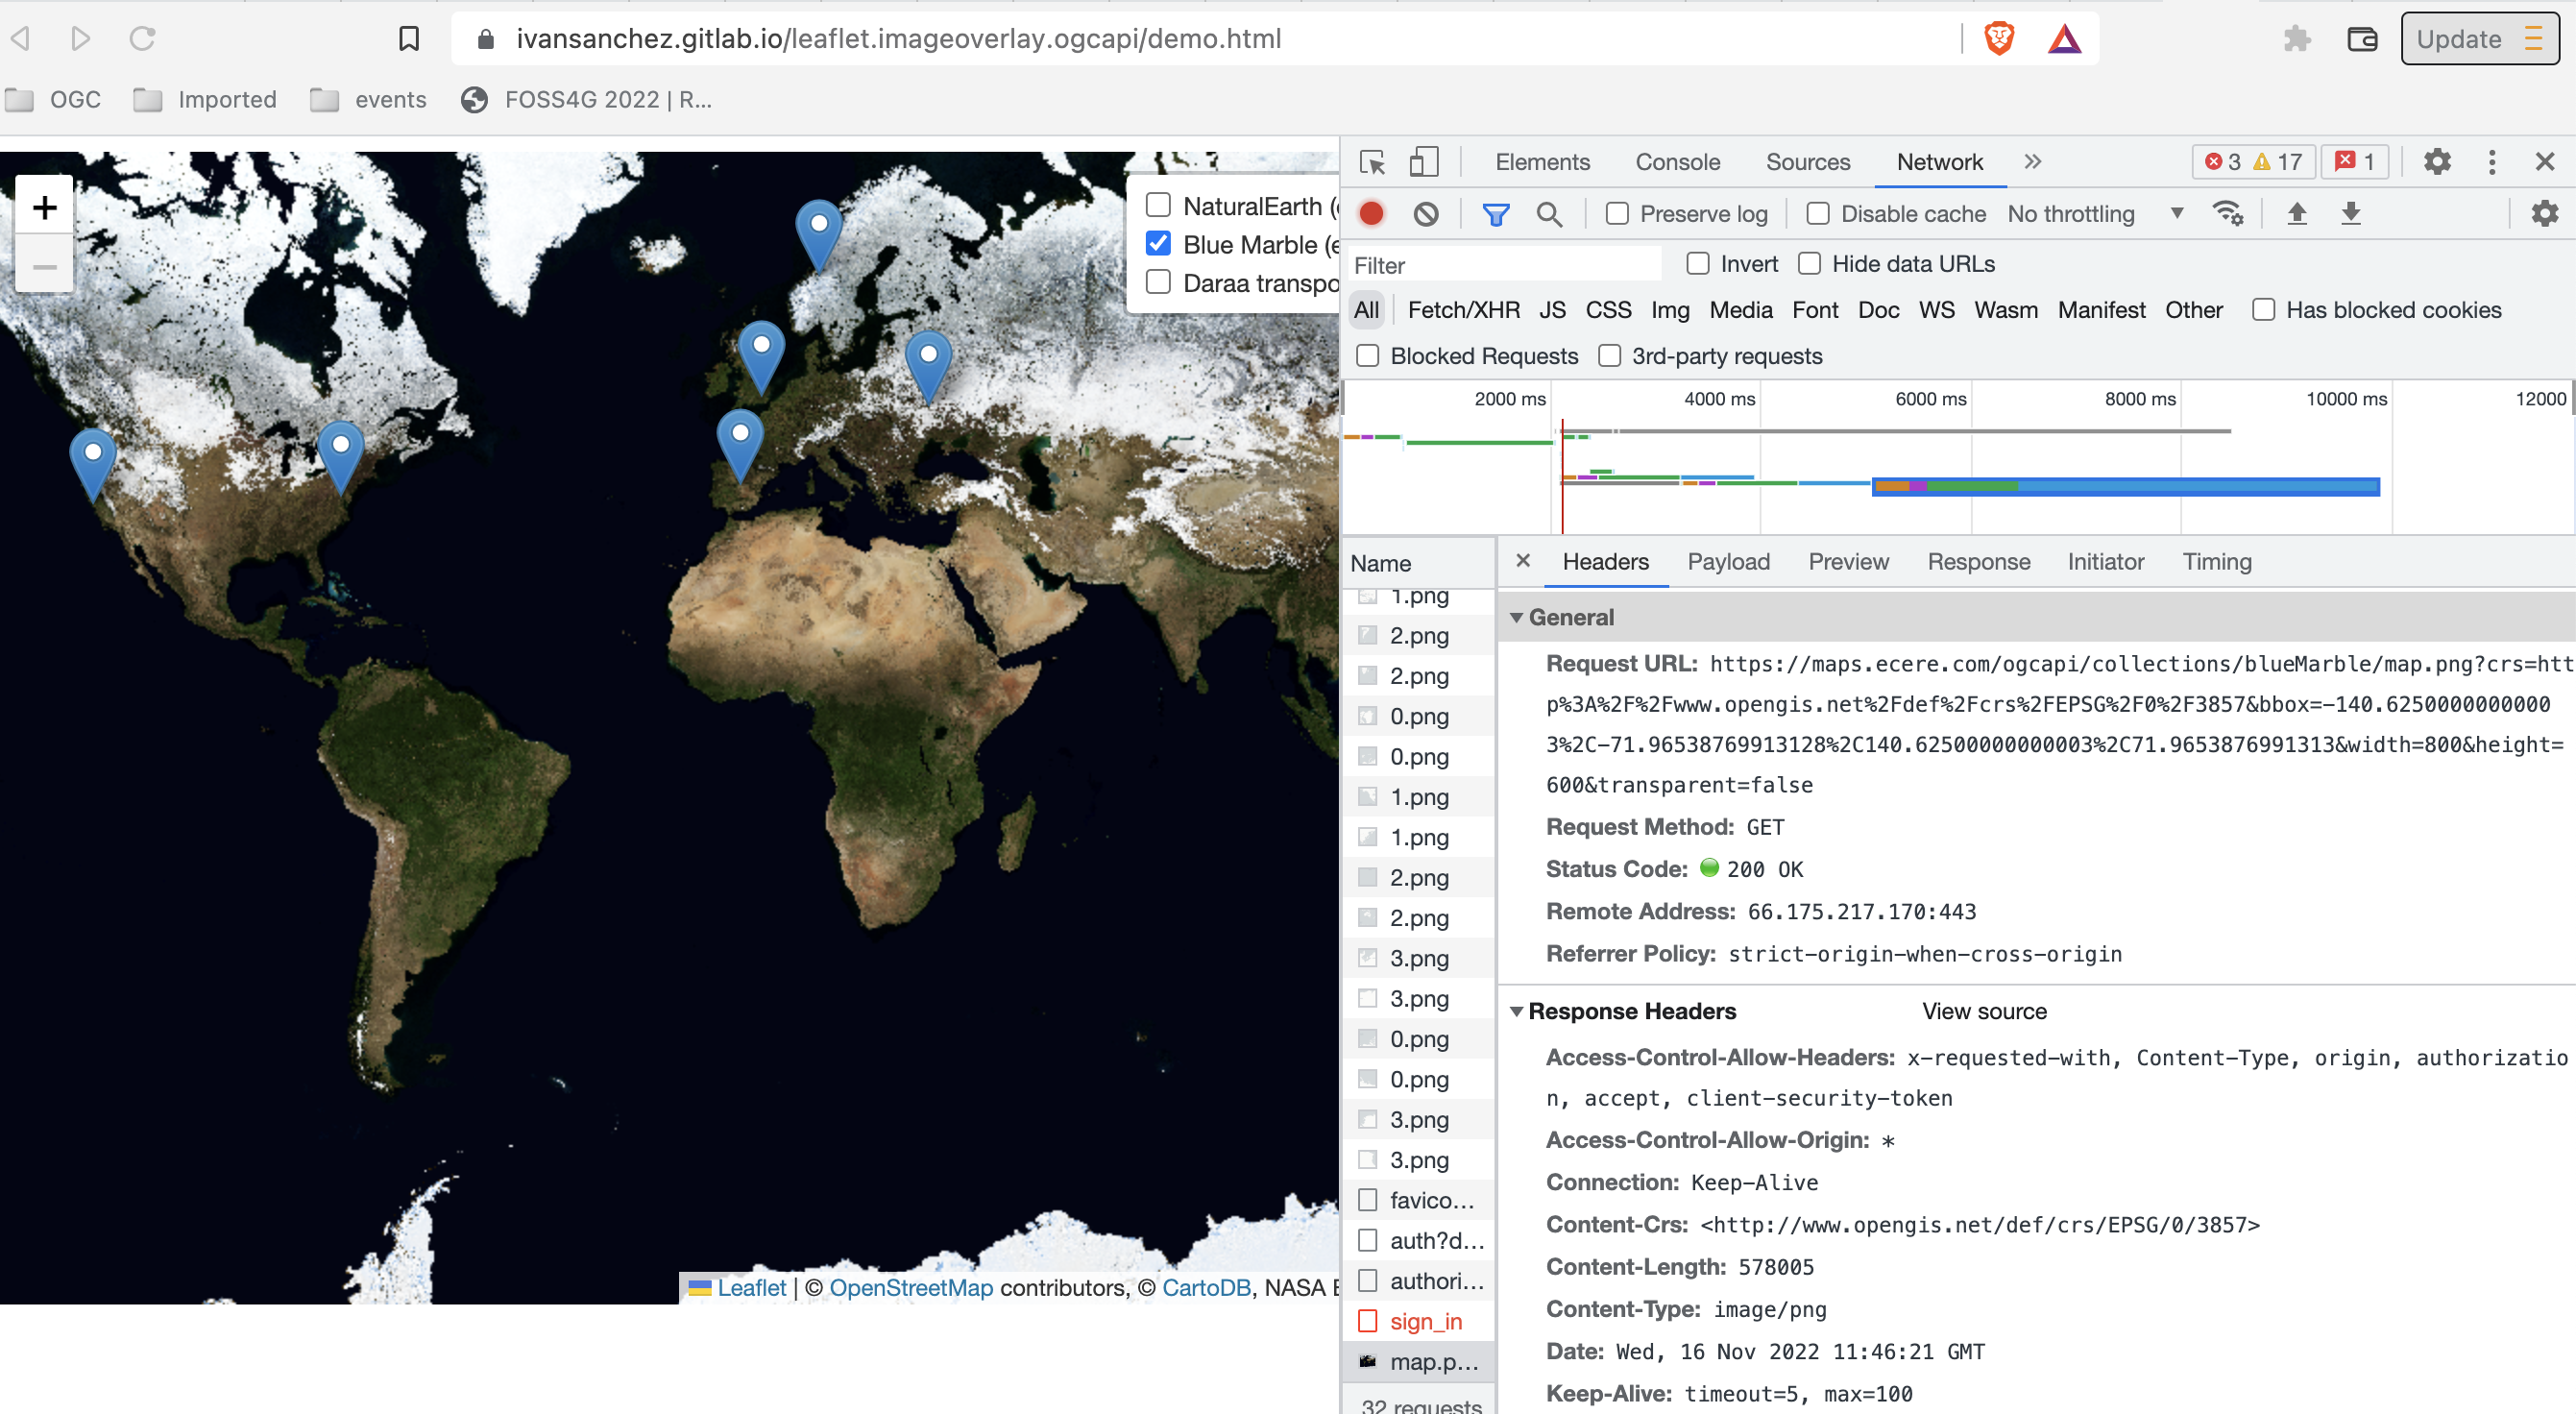The image size is (2576, 1414).
Task: Toggle the network filter funnel icon
Action: (1495, 214)
